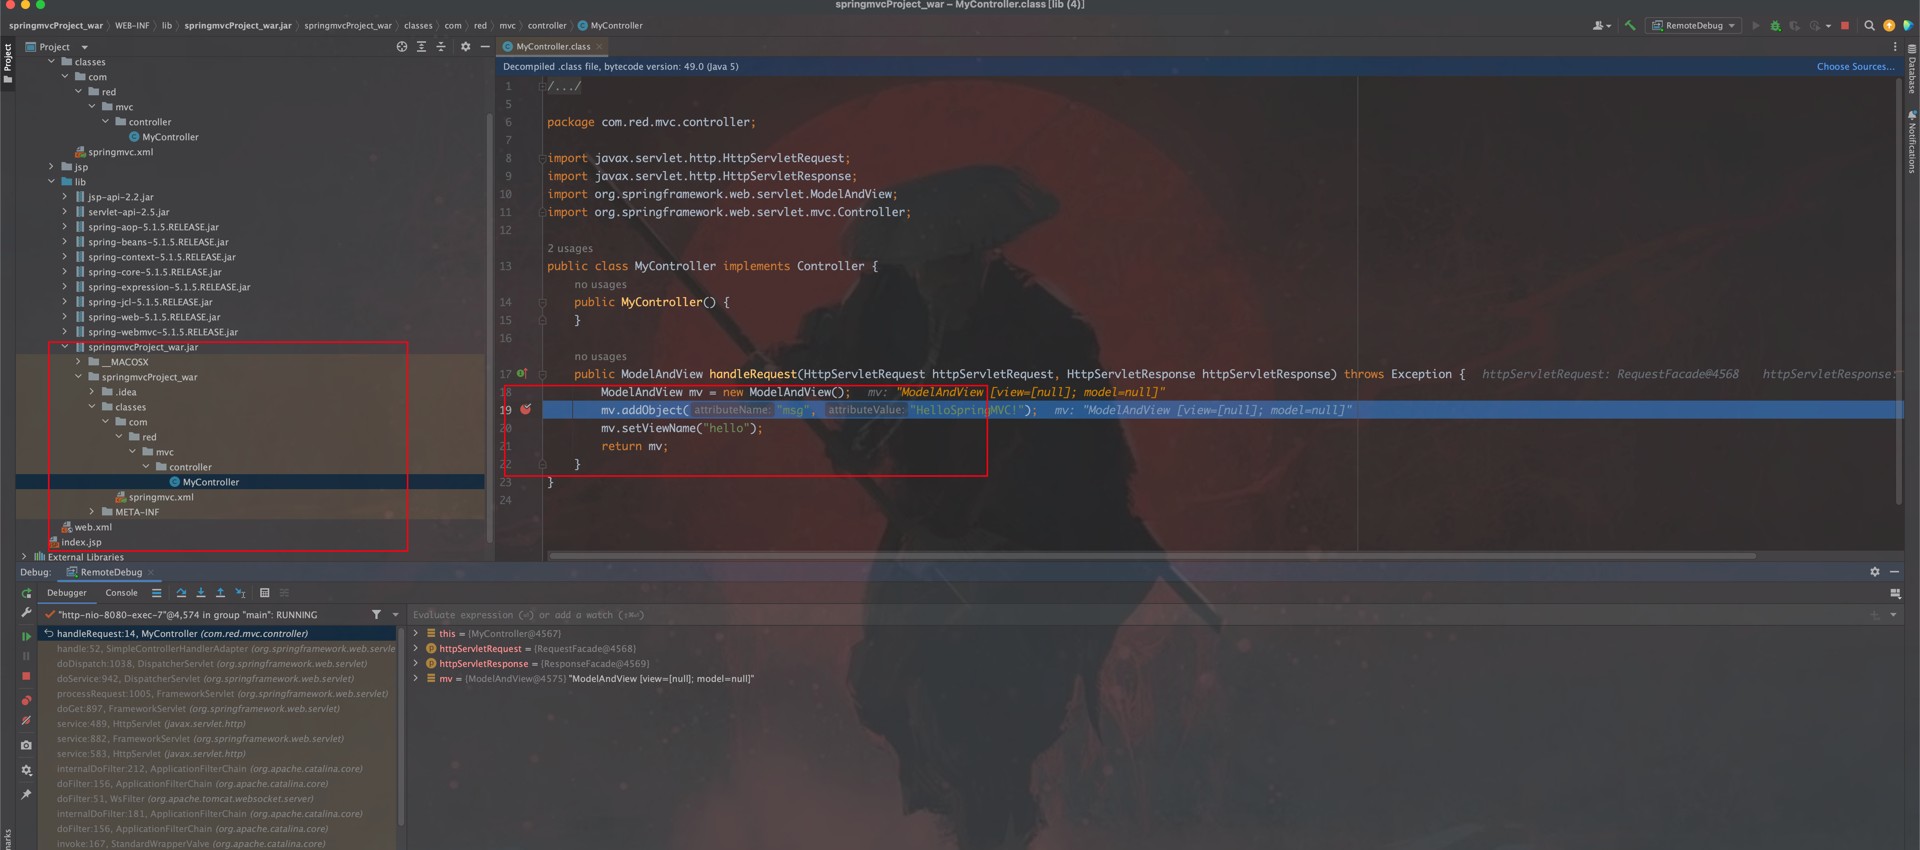Click the Build project hammer icon

point(1630,26)
